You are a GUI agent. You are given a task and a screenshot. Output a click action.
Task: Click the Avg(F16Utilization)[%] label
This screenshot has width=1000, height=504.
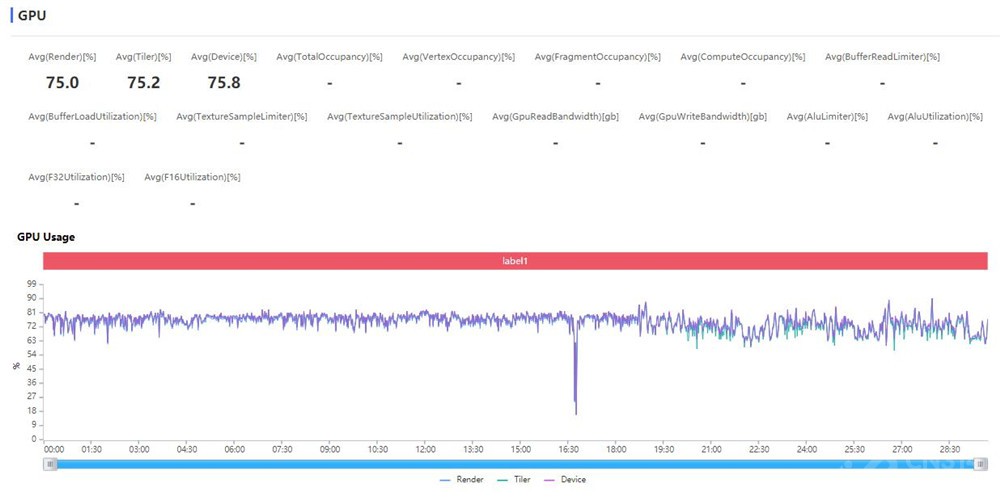pyautogui.click(x=193, y=177)
